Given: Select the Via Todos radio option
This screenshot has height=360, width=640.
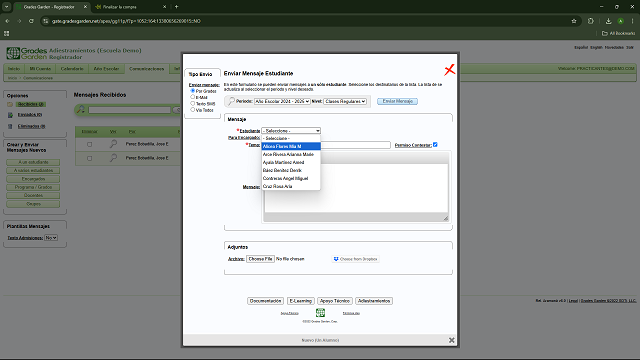Looking at the screenshot, I should (x=193, y=110).
